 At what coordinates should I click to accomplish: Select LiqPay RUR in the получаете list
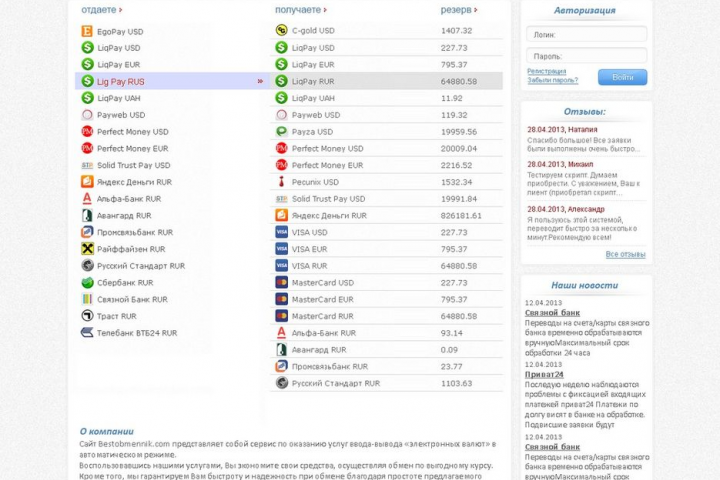[x=386, y=81]
